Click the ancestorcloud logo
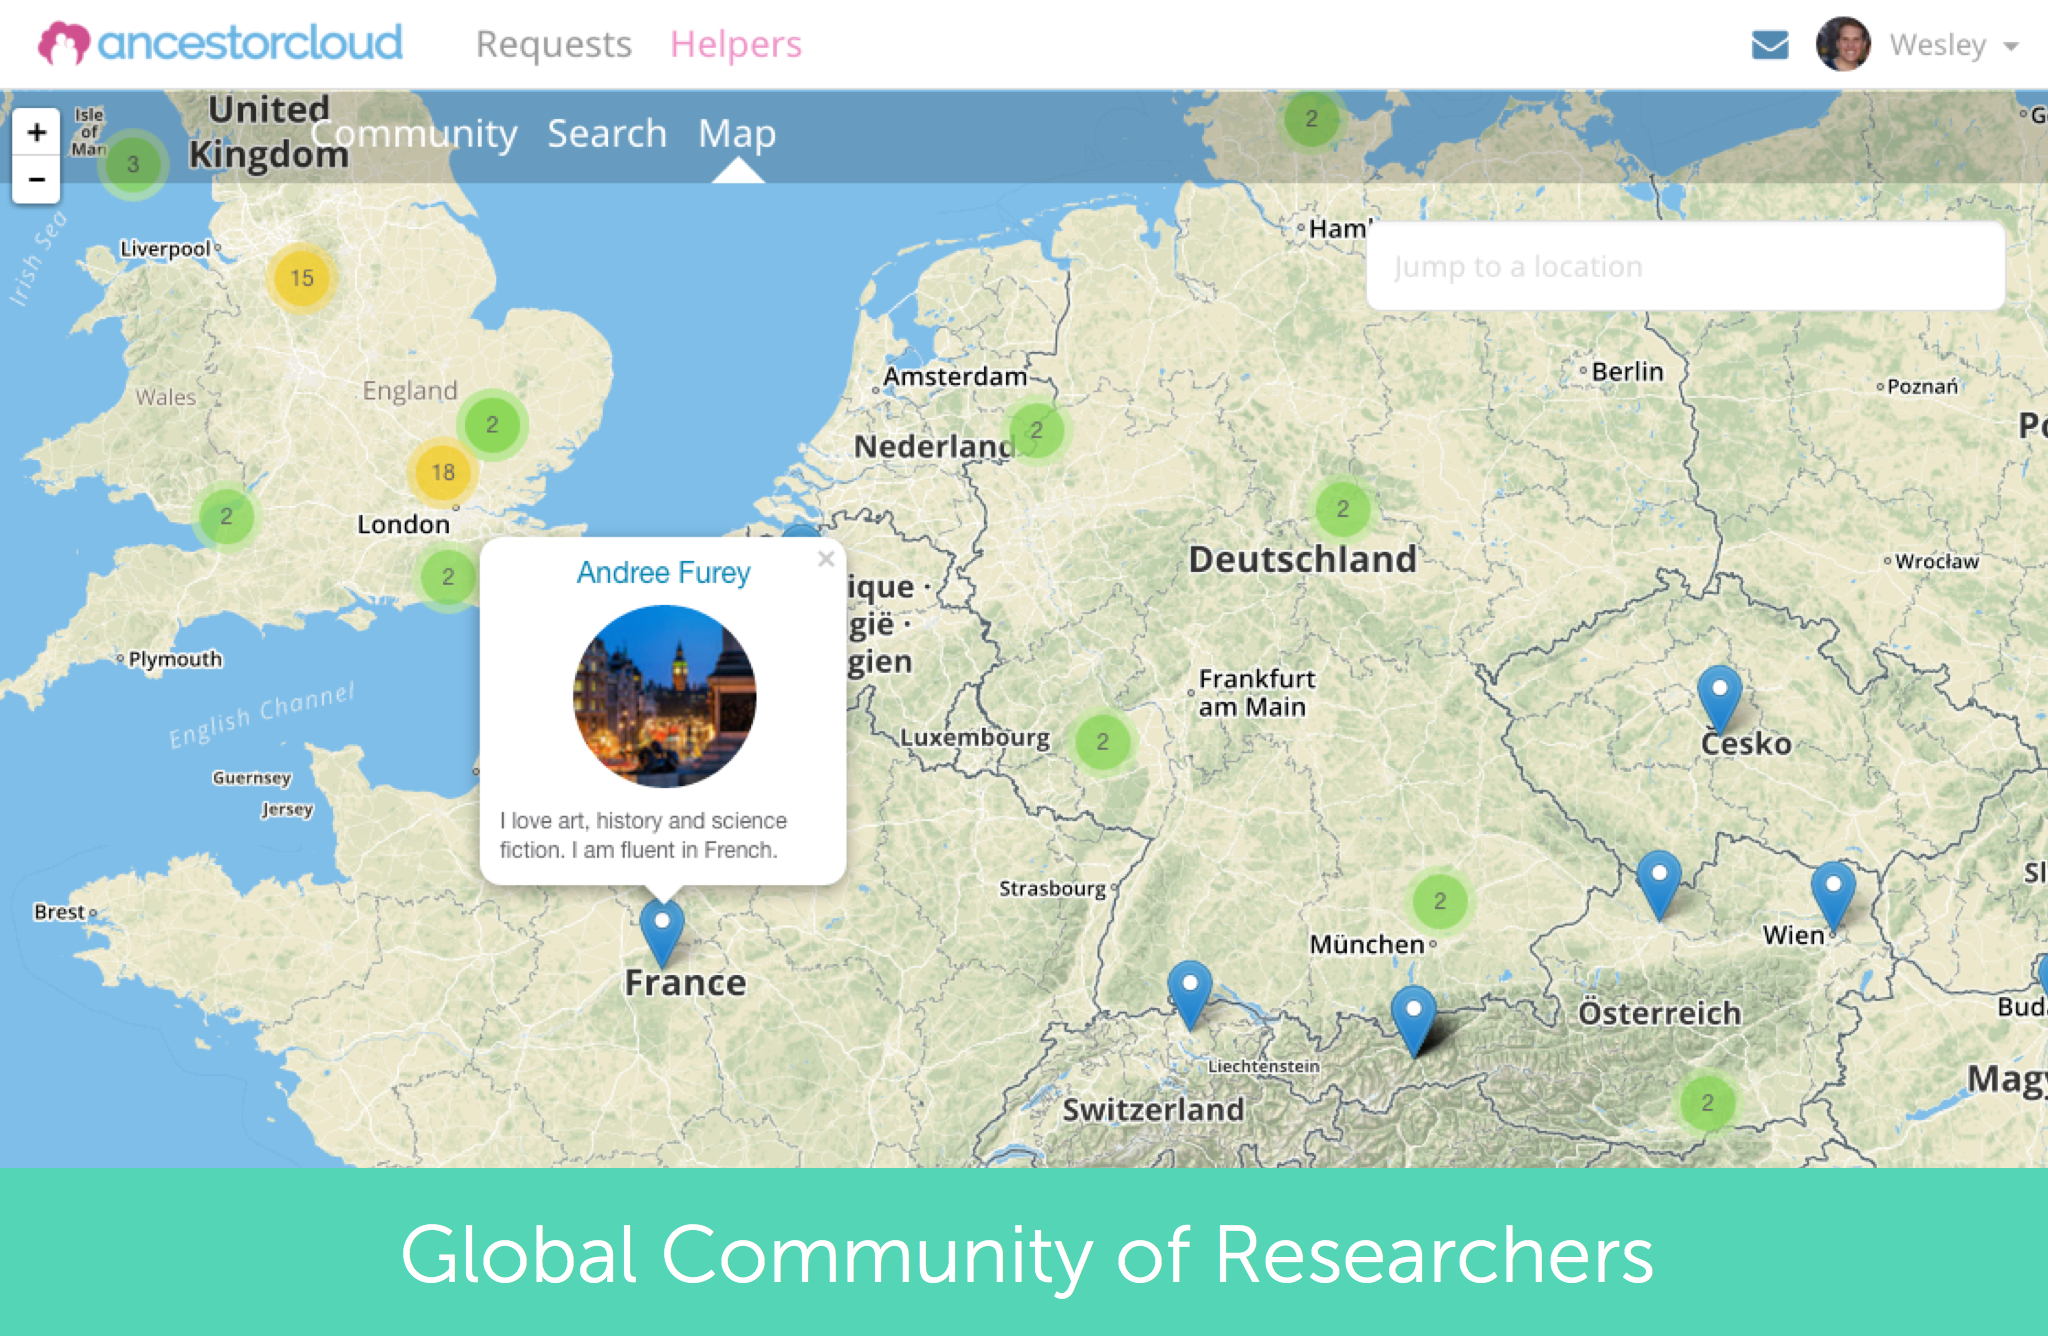 coord(221,44)
